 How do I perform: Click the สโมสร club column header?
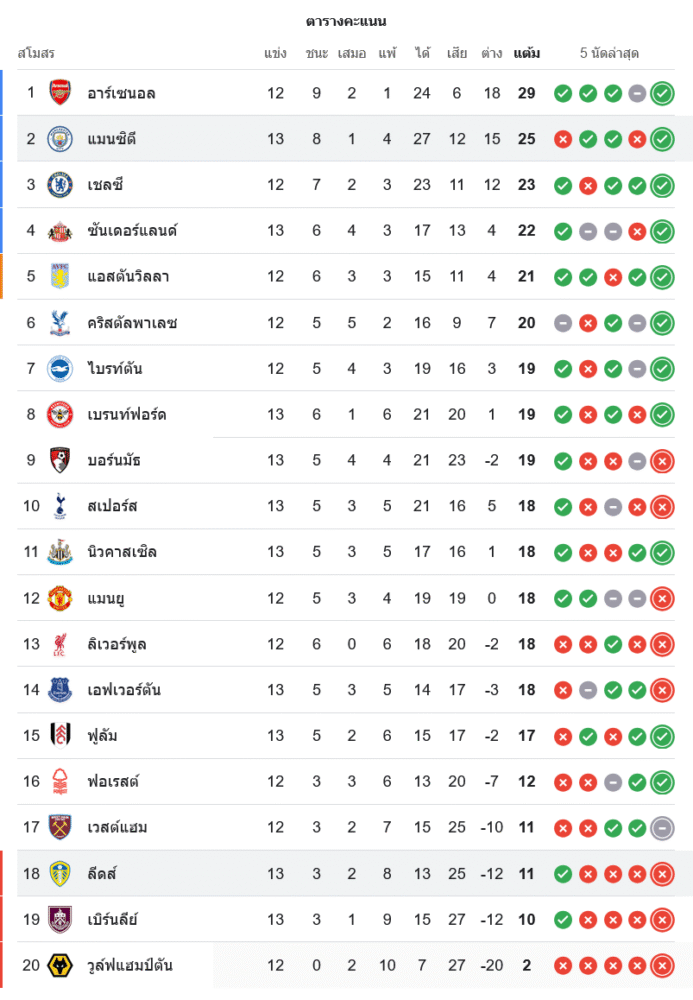coord(36,53)
